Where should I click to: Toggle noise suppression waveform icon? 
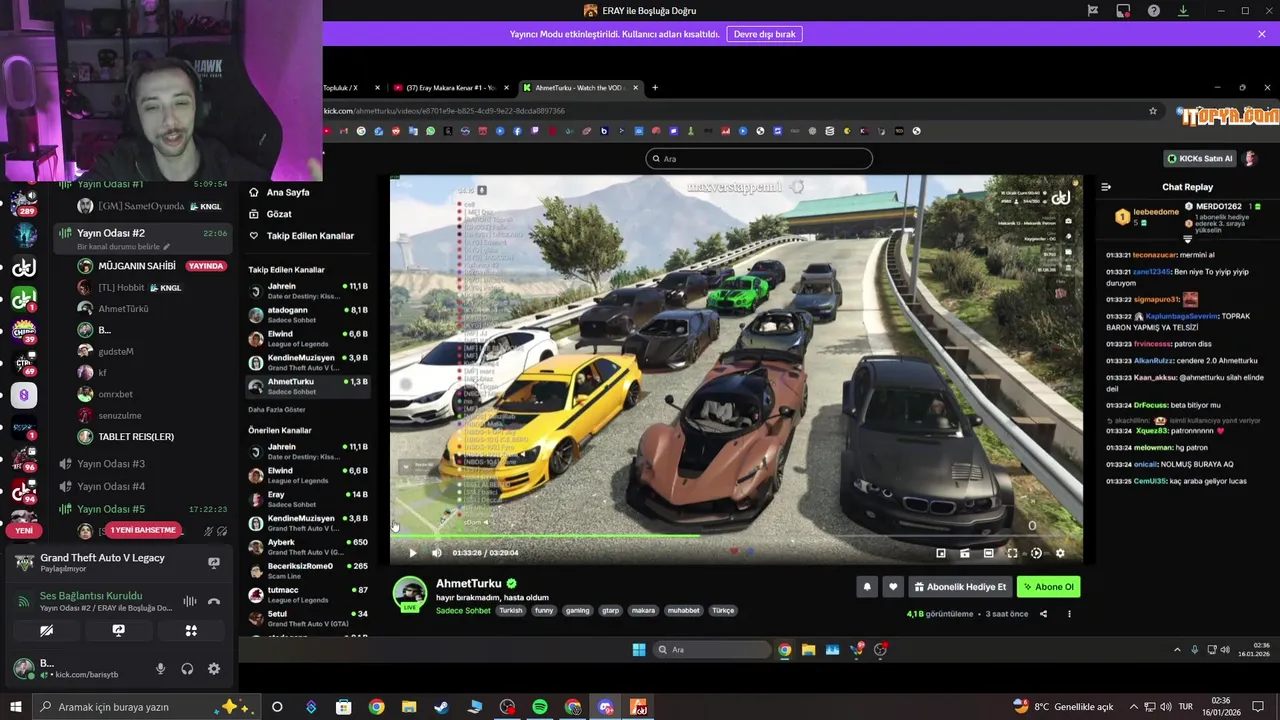click(x=190, y=601)
